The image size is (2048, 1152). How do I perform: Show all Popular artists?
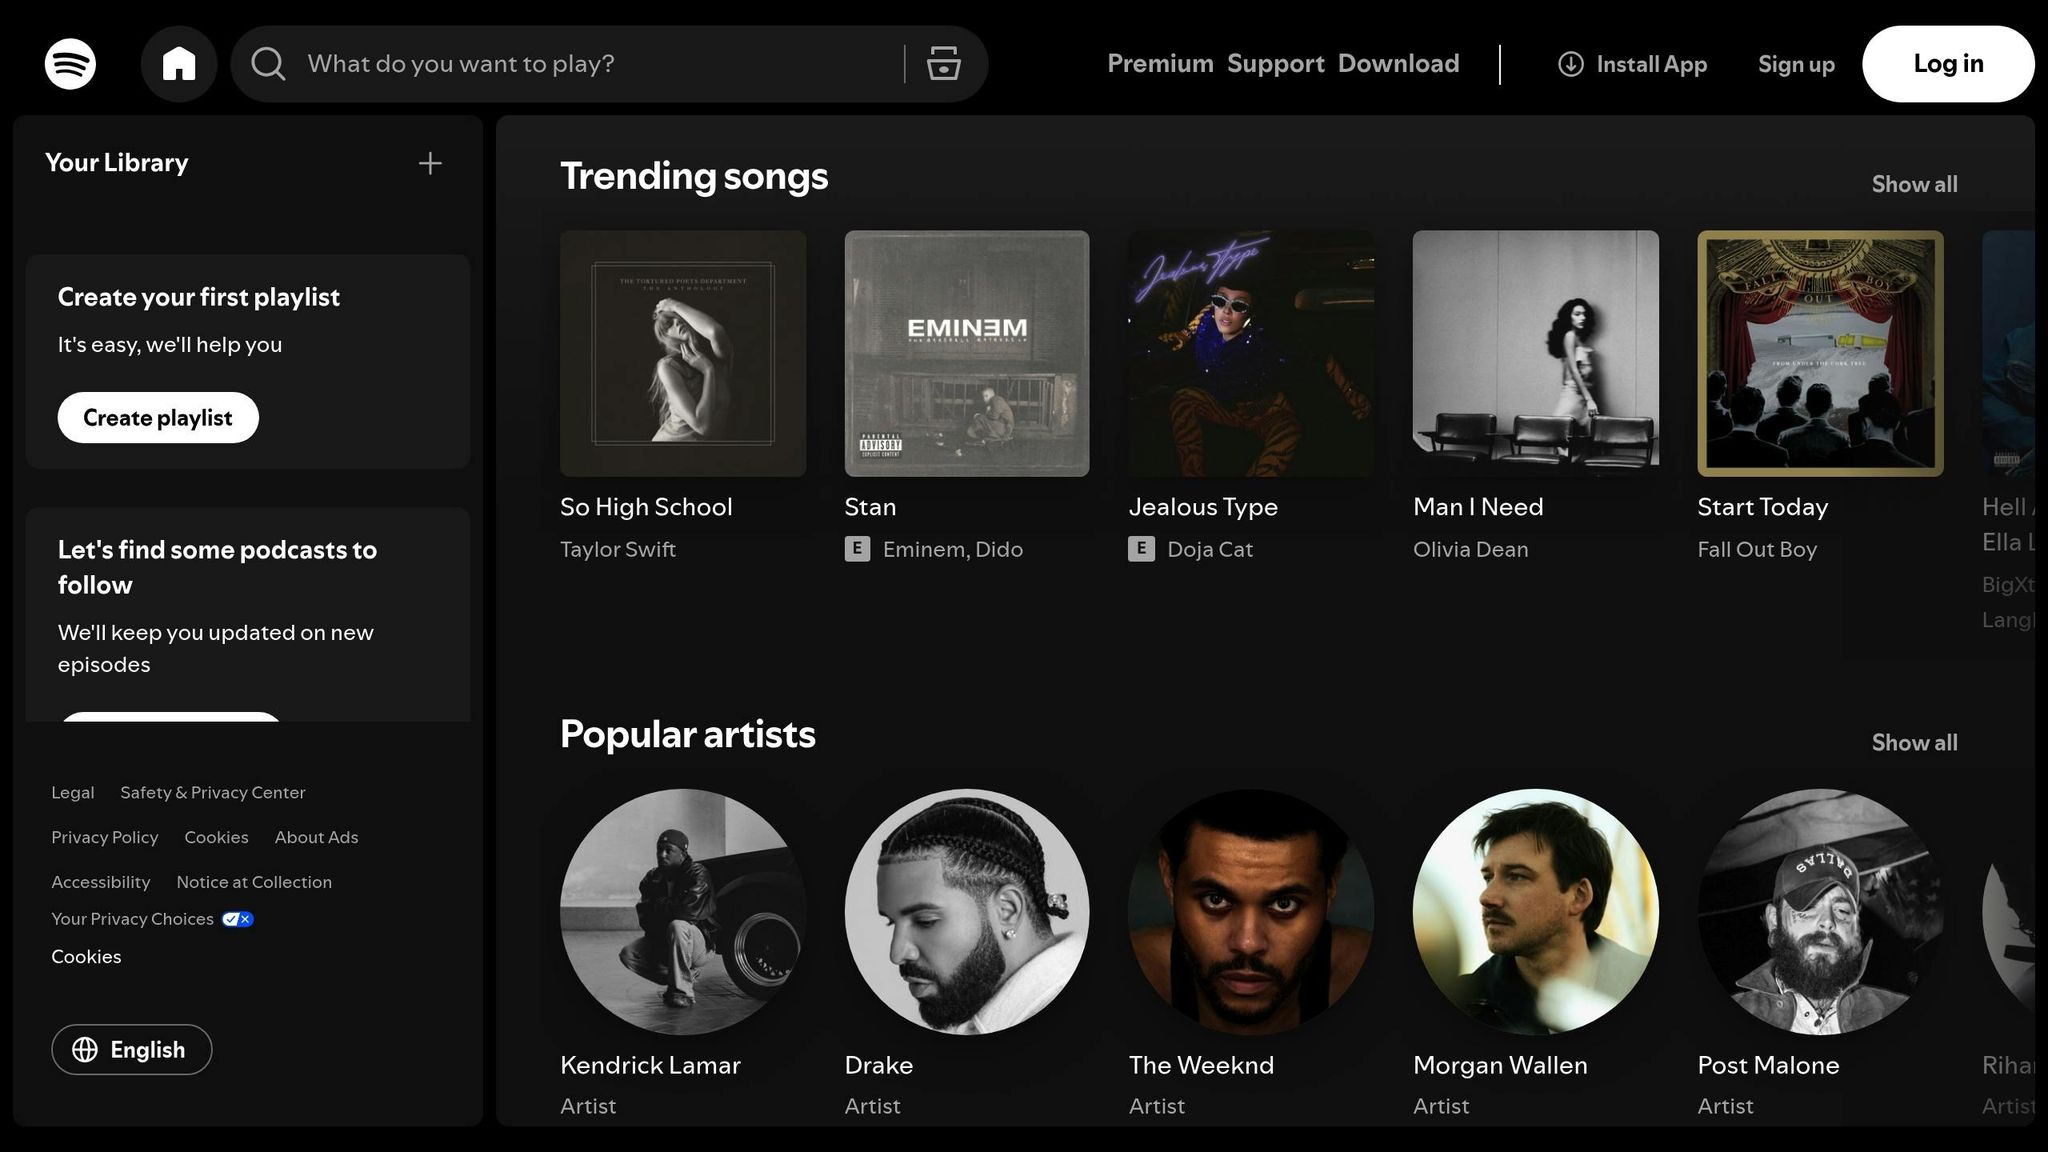pyautogui.click(x=1914, y=742)
